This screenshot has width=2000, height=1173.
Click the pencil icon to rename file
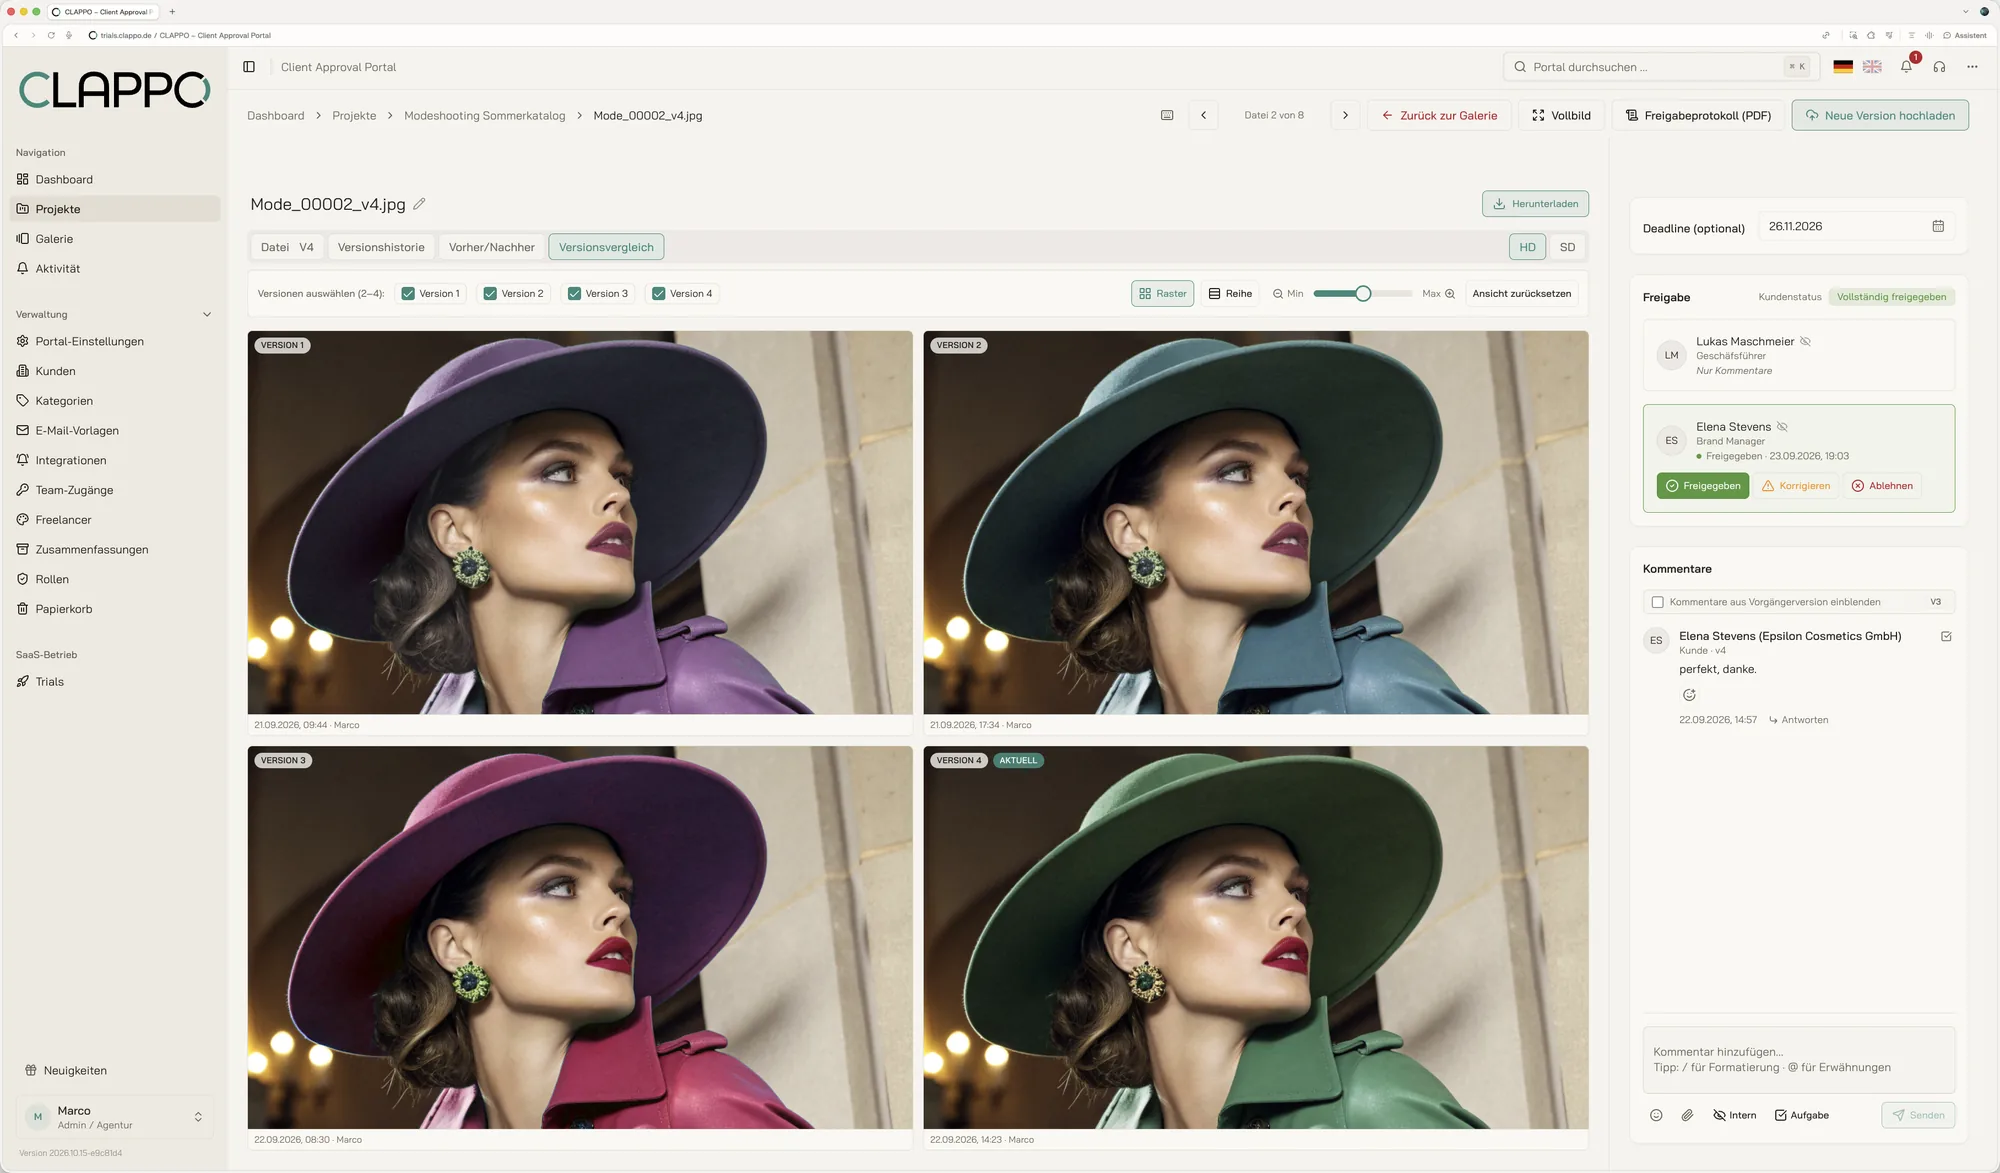coord(420,204)
